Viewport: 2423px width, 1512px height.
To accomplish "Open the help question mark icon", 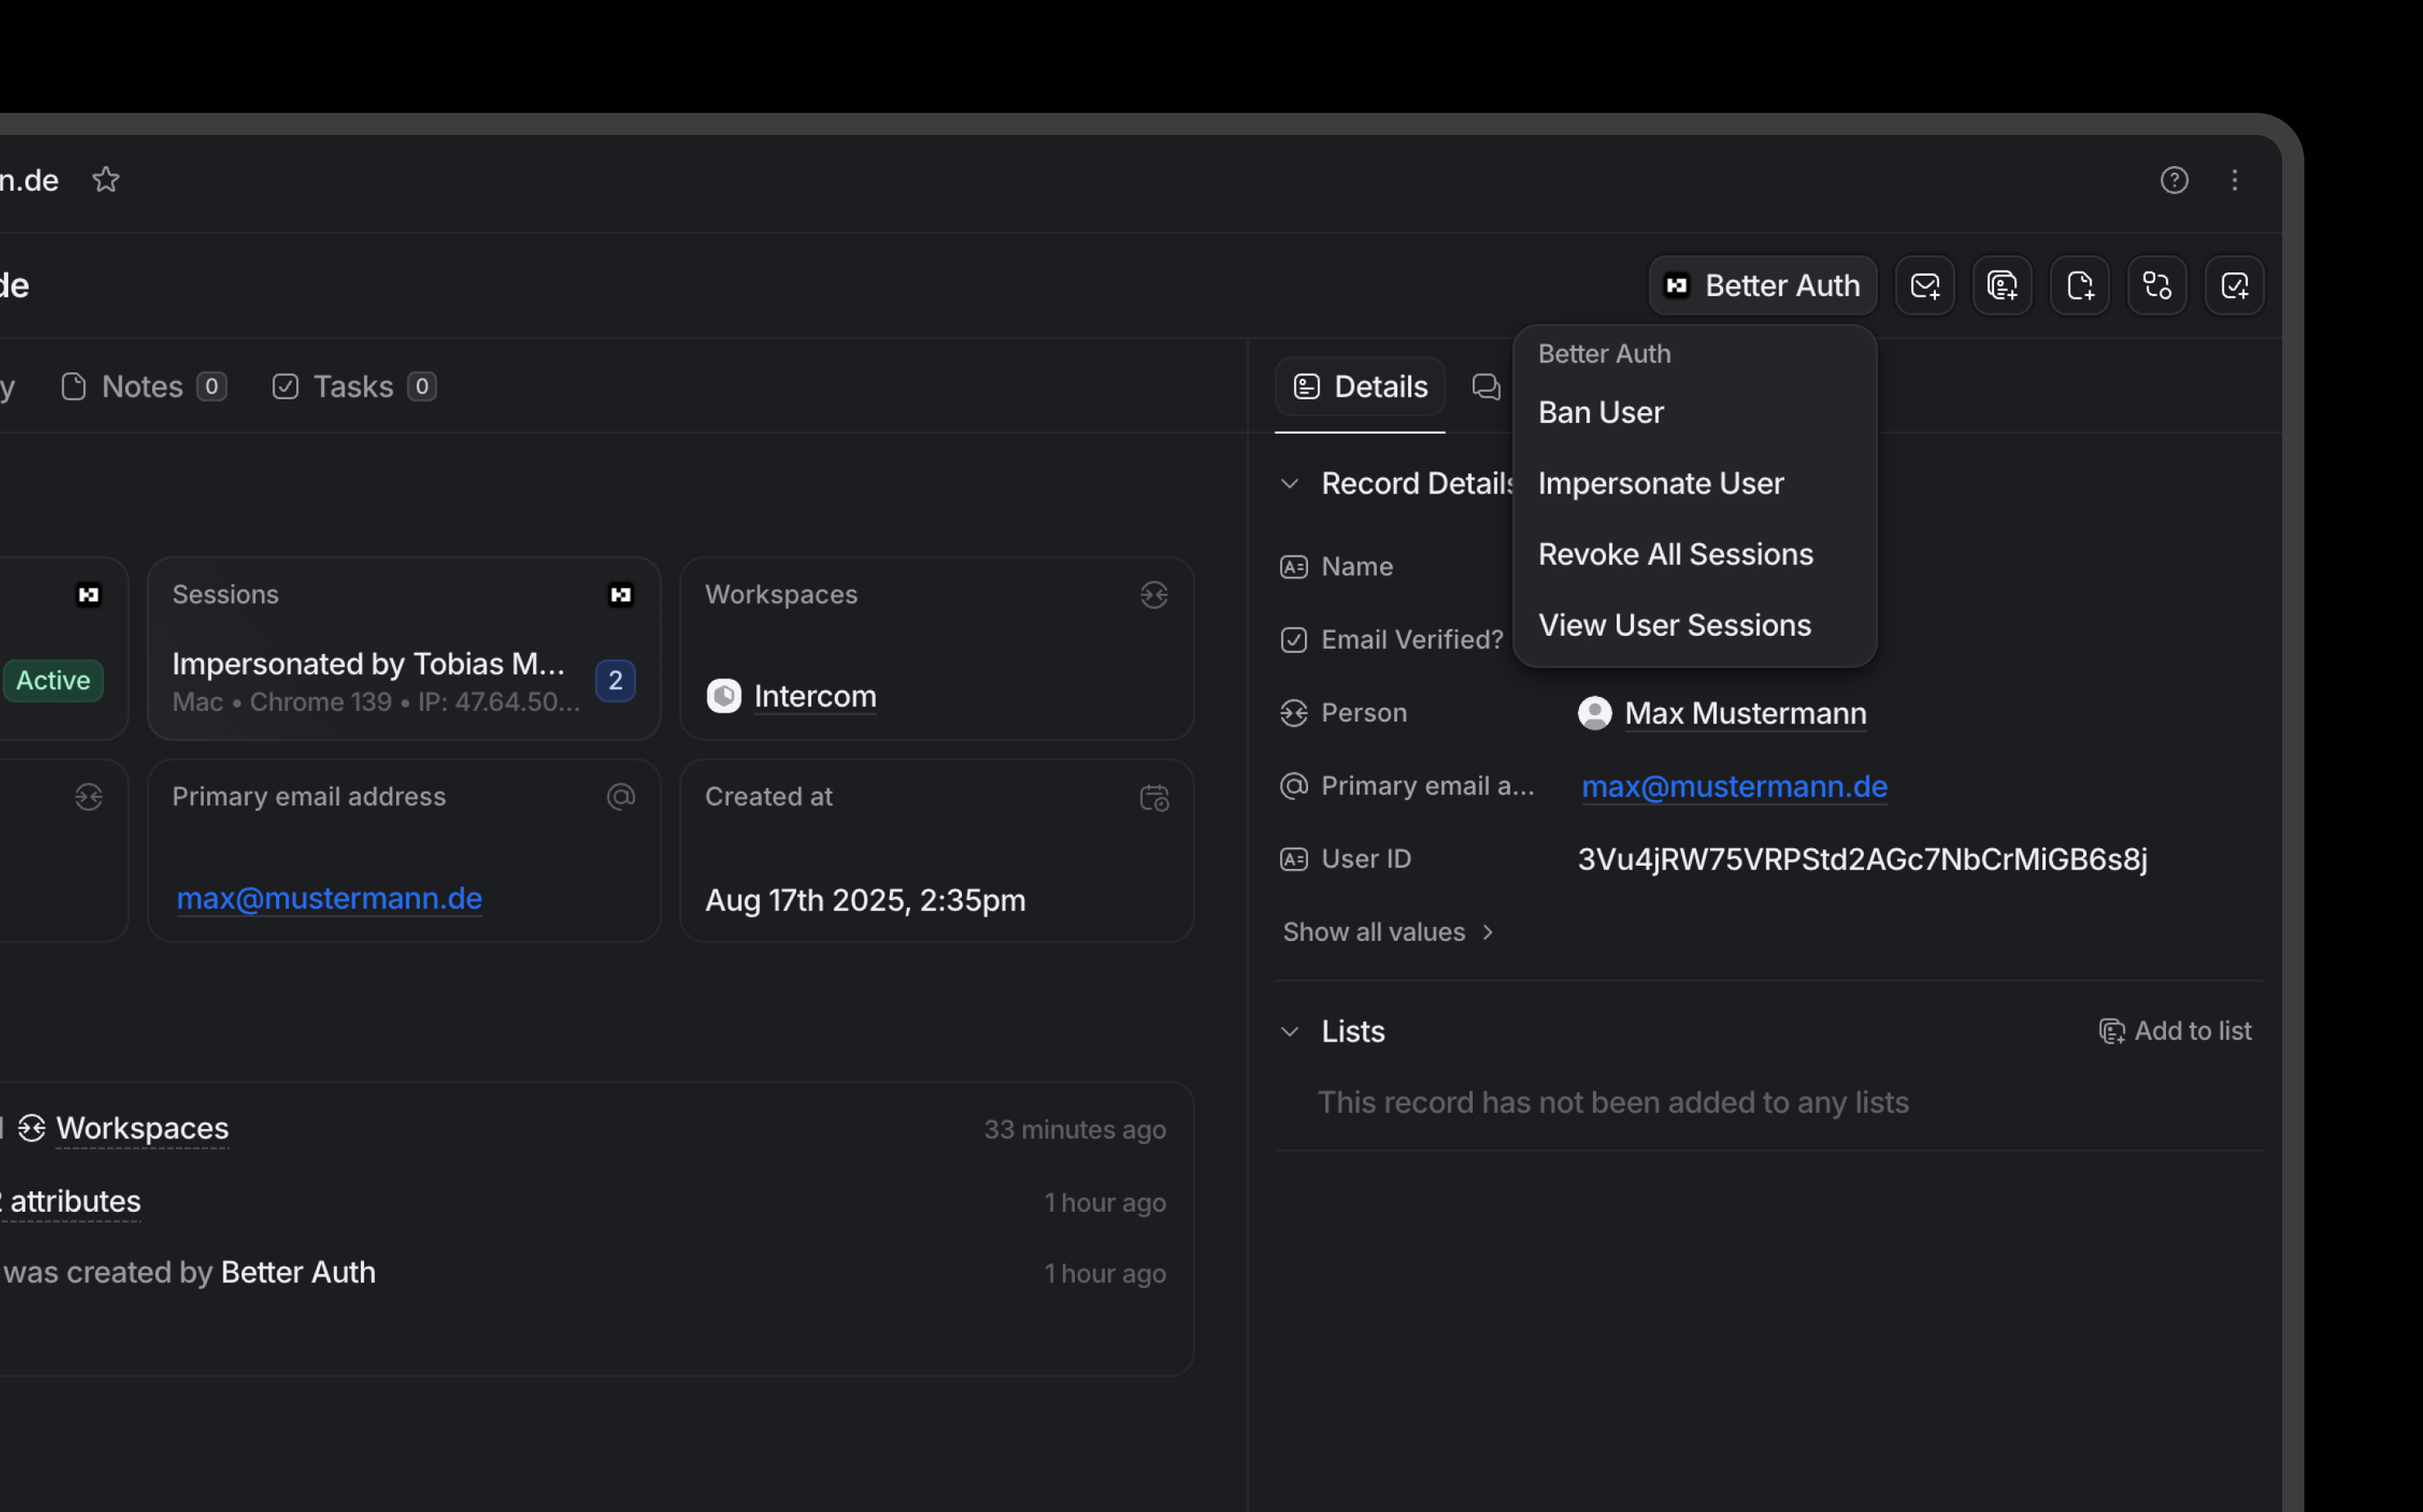I will coord(2174,180).
